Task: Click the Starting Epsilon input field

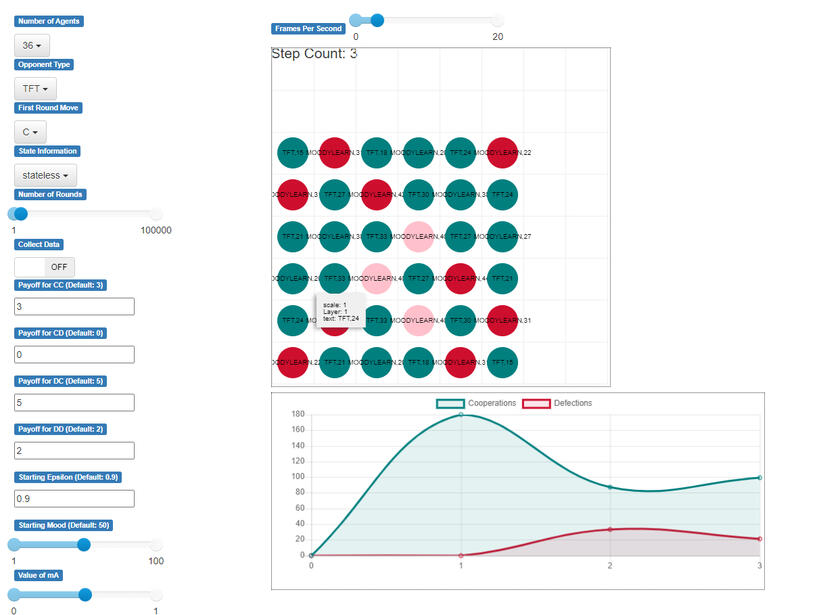Action: coord(74,498)
